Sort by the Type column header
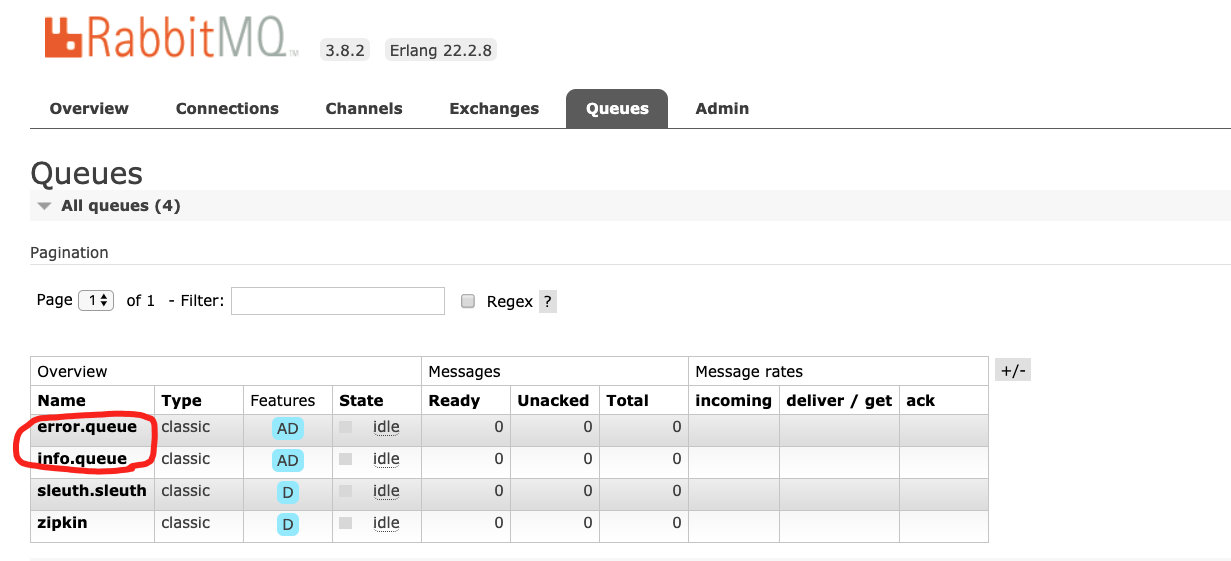Viewport: 1231px width, 561px height. coord(181,400)
